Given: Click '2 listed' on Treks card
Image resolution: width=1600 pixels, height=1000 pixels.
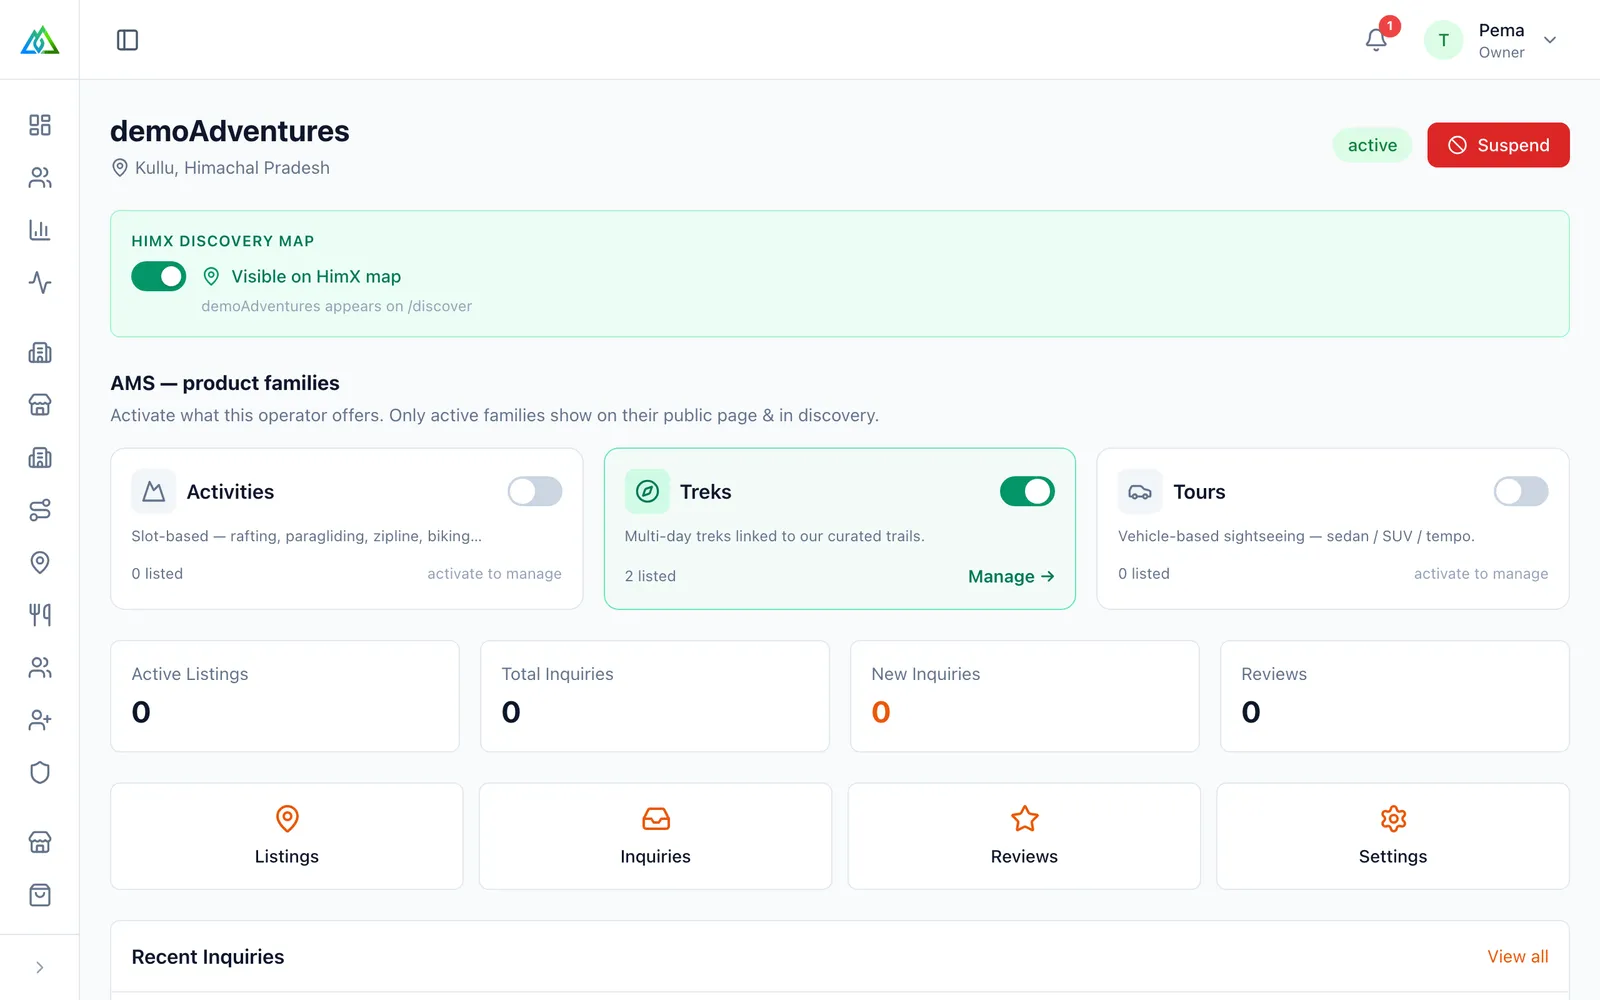Looking at the screenshot, I should 650,576.
